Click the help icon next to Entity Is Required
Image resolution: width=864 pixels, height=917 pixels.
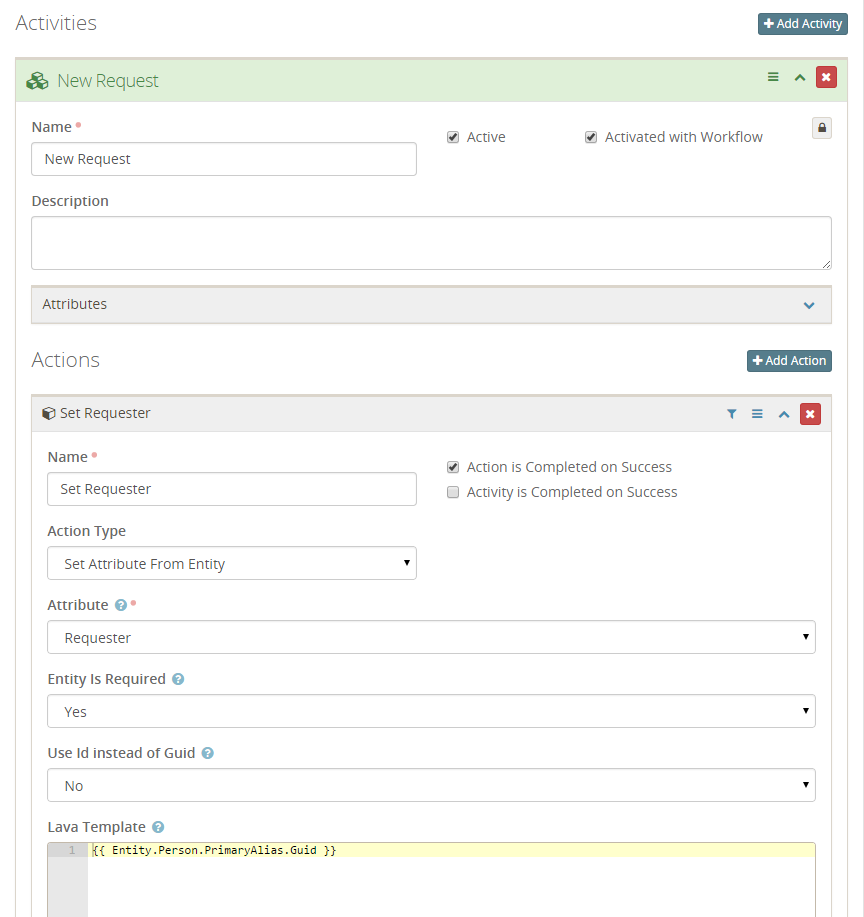pyautogui.click(x=178, y=679)
